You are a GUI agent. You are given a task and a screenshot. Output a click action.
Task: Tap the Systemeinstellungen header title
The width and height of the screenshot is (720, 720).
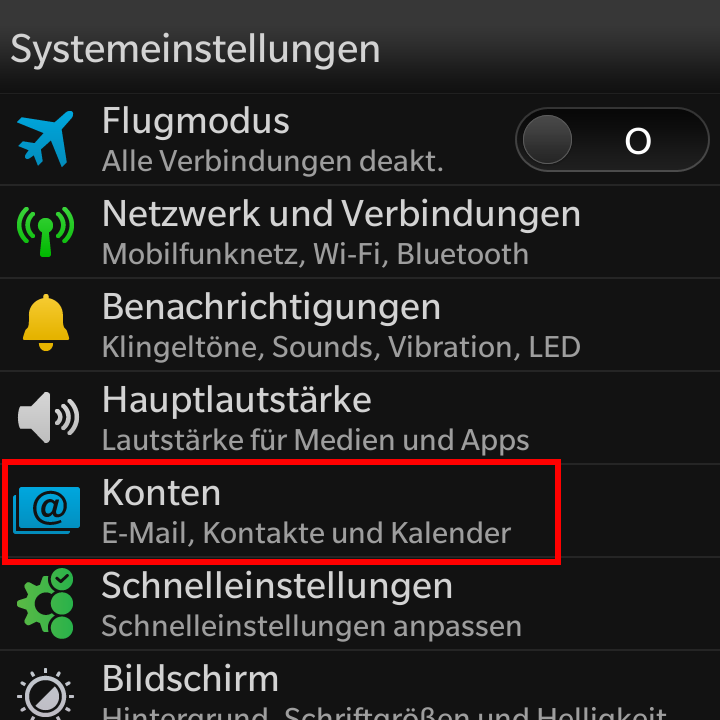click(195, 50)
